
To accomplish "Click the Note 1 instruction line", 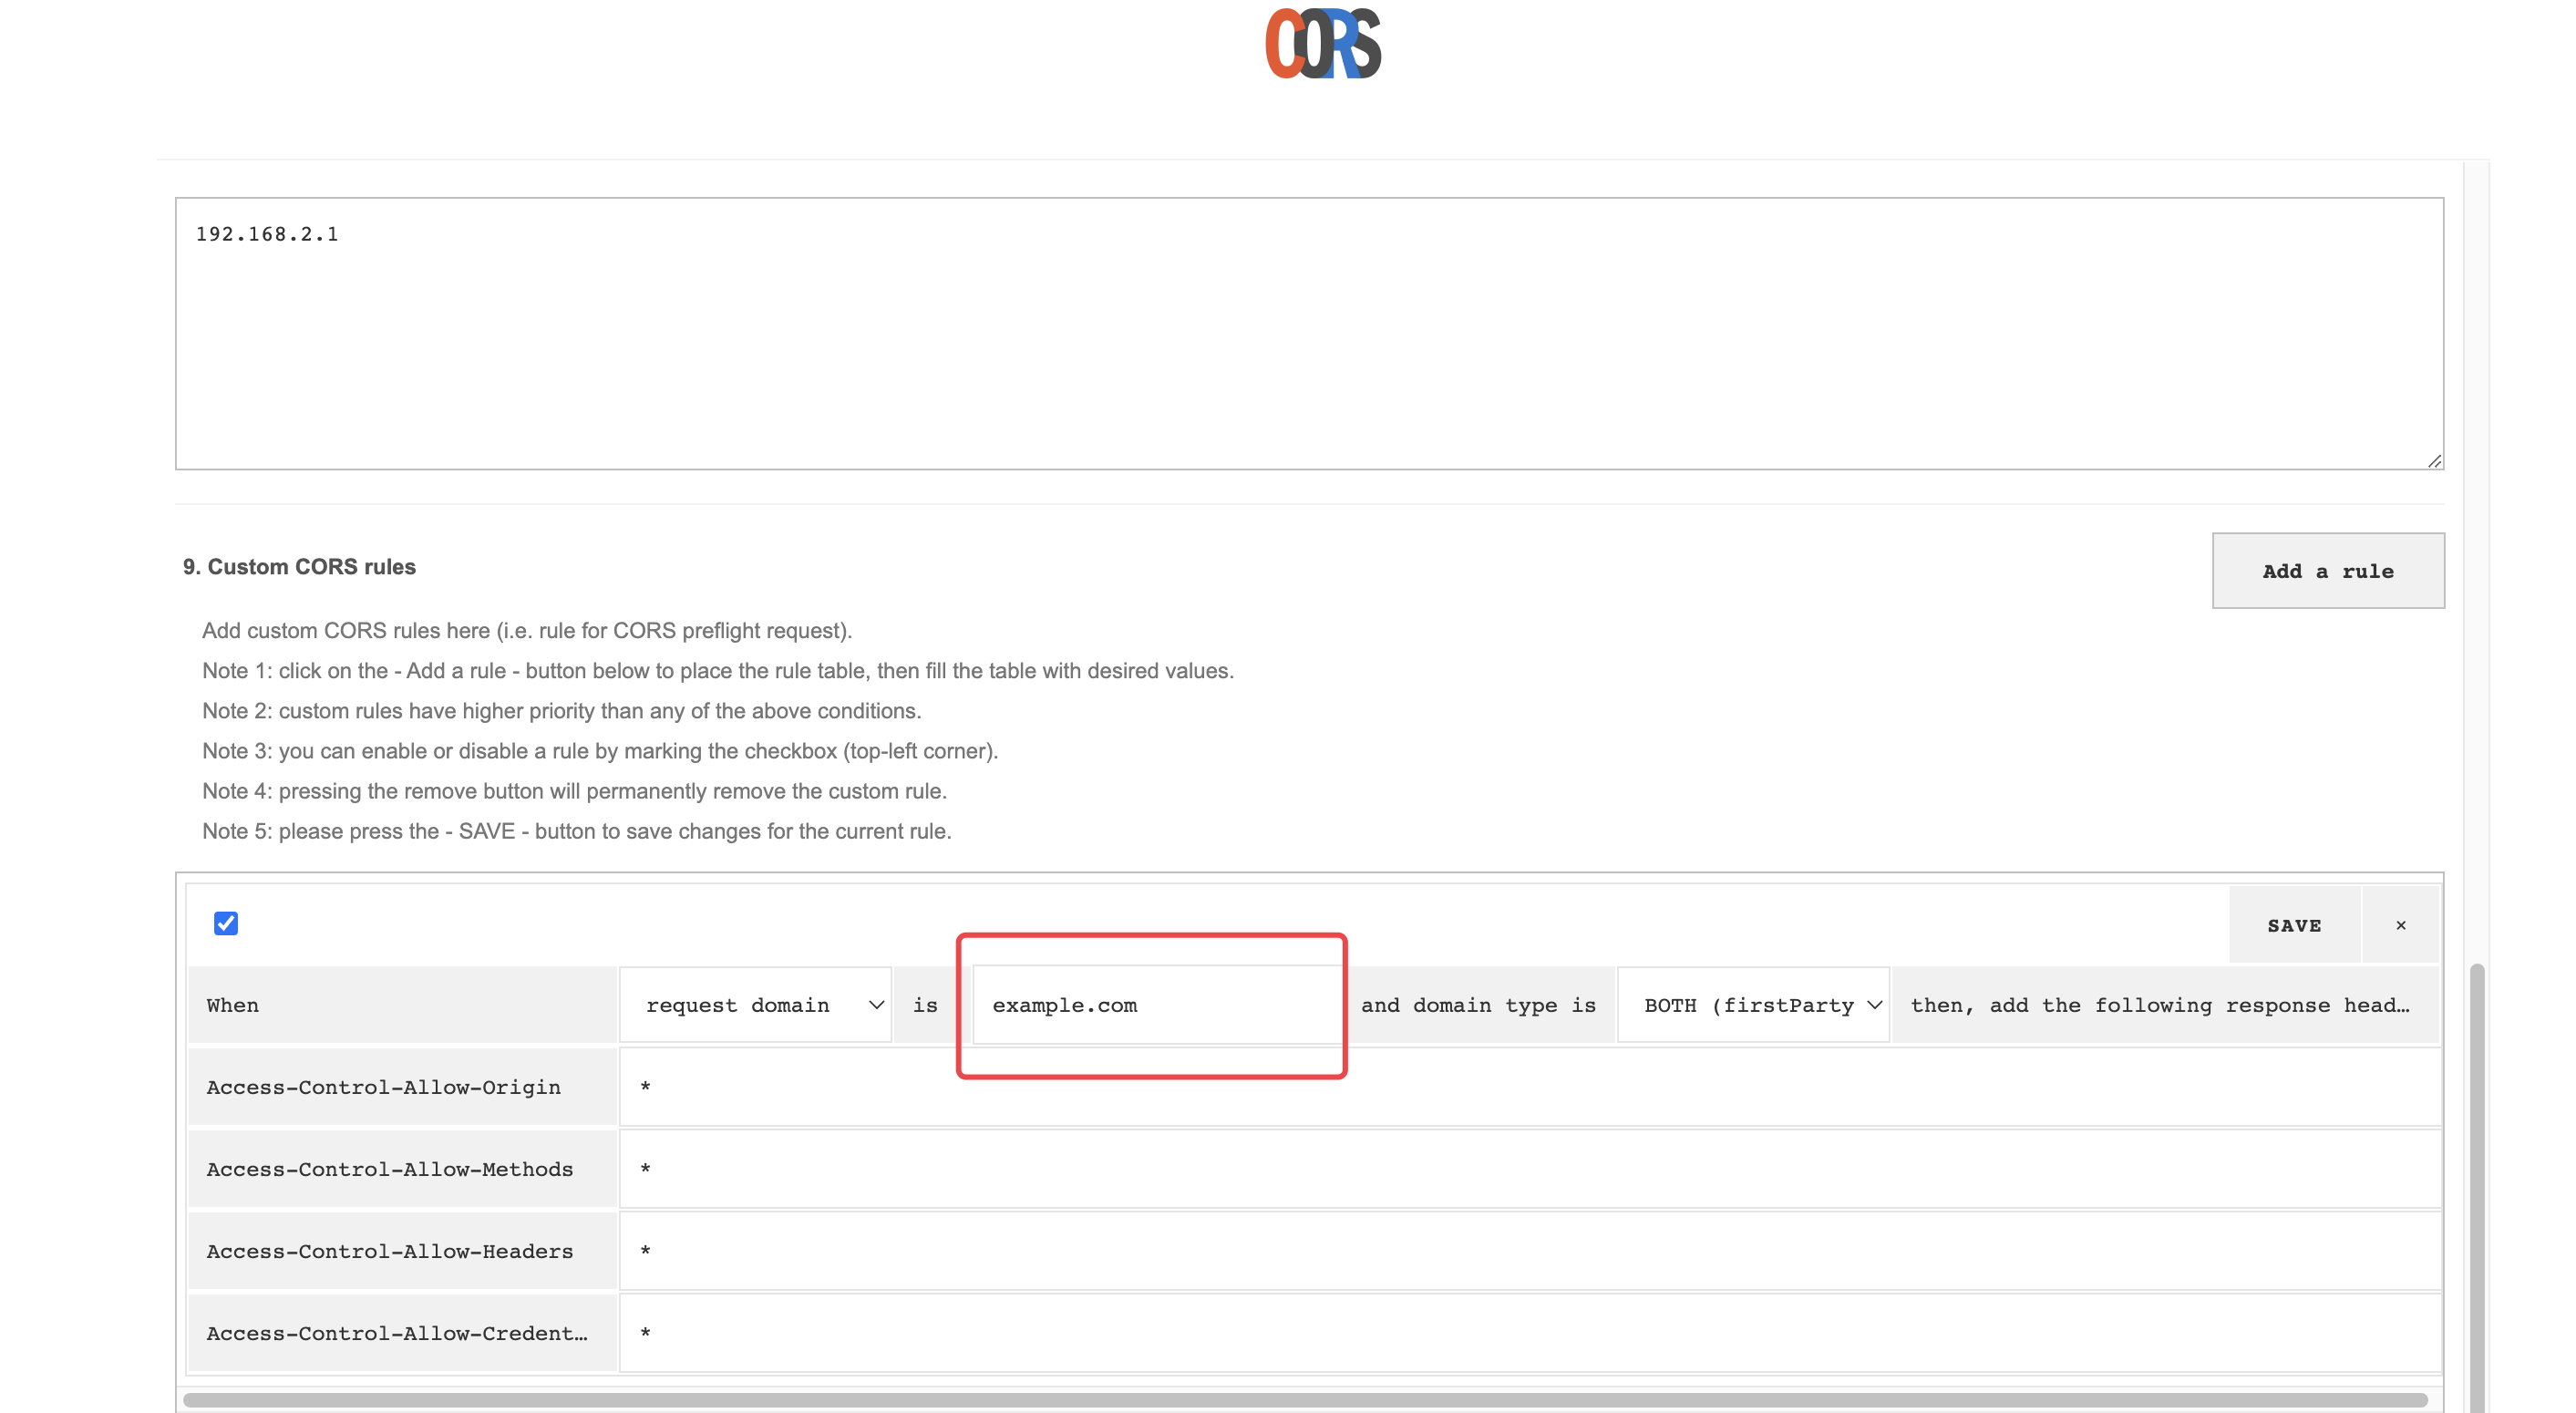I will pos(718,671).
